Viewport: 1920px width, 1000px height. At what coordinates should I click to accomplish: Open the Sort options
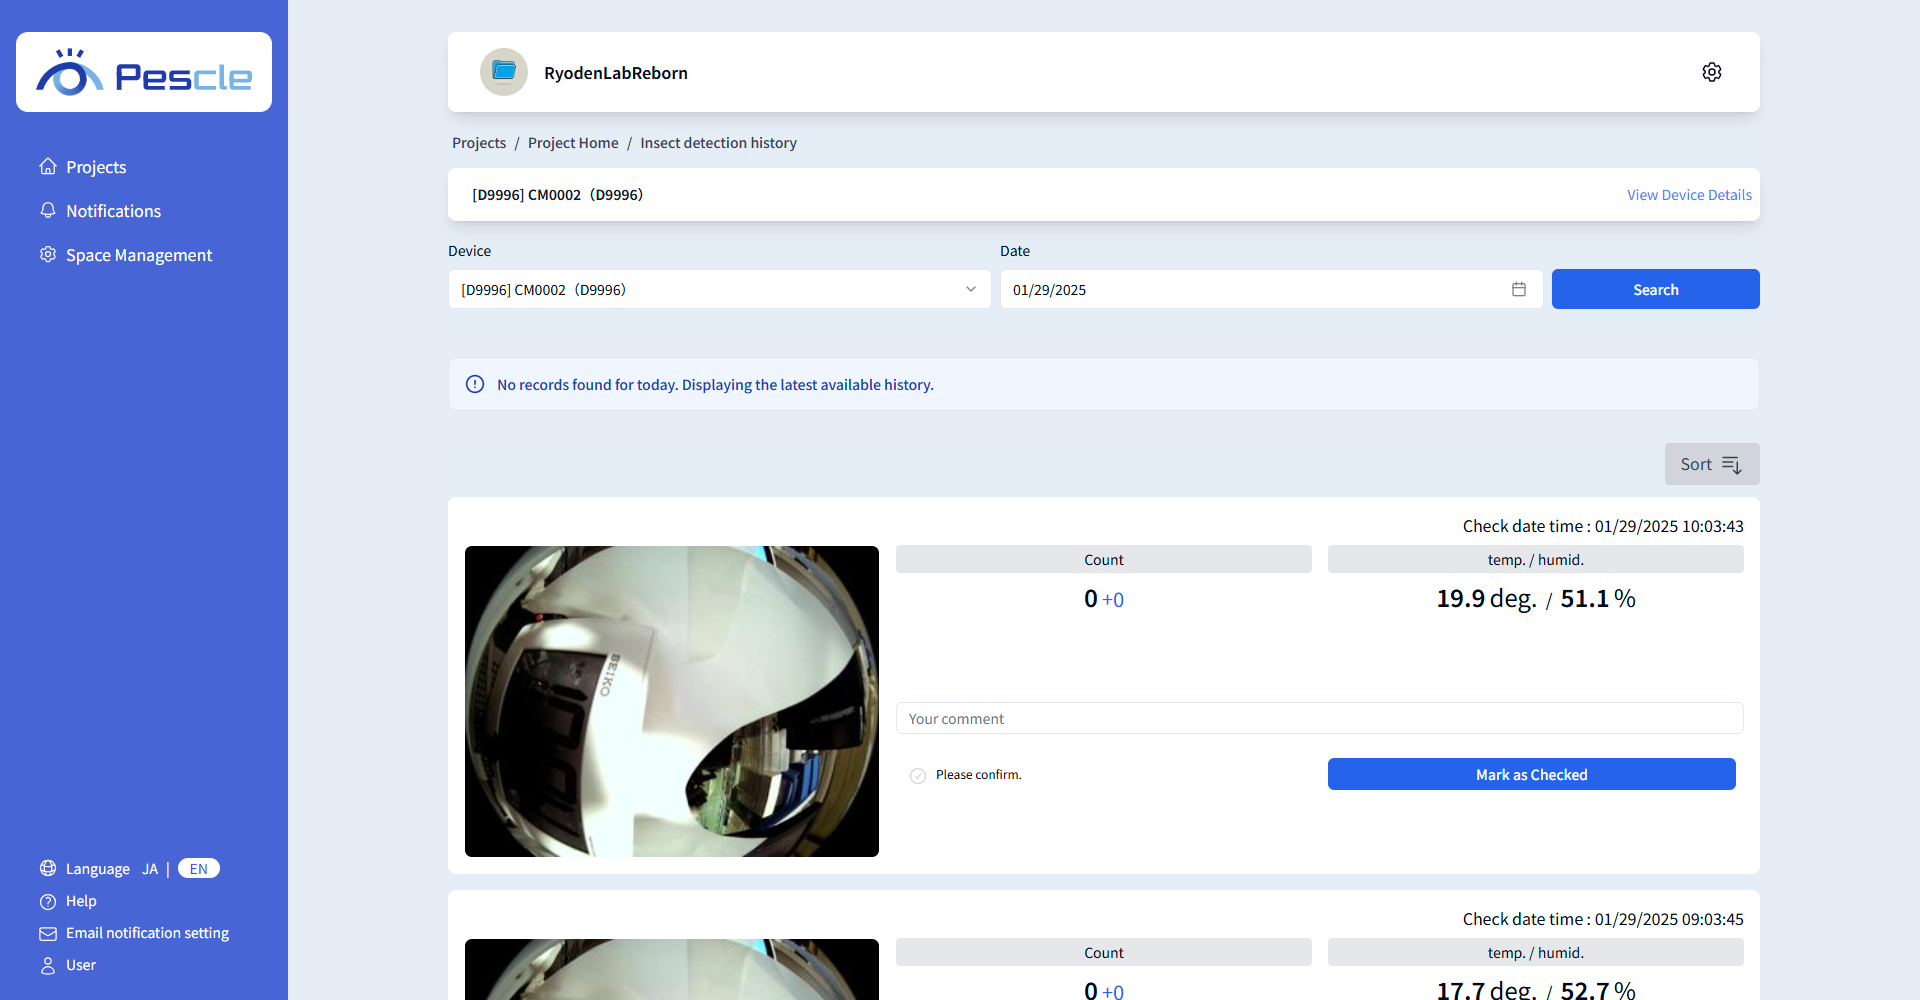click(x=1711, y=464)
